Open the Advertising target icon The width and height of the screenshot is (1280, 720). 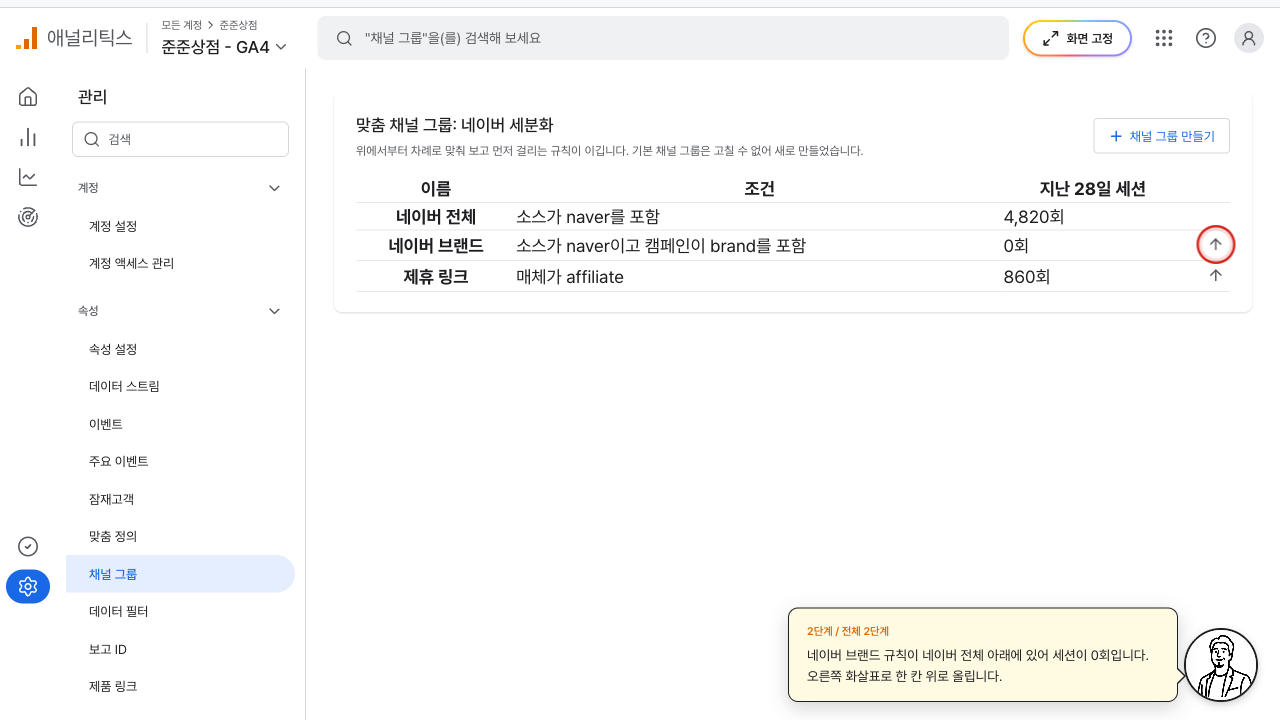pyautogui.click(x=28, y=217)
